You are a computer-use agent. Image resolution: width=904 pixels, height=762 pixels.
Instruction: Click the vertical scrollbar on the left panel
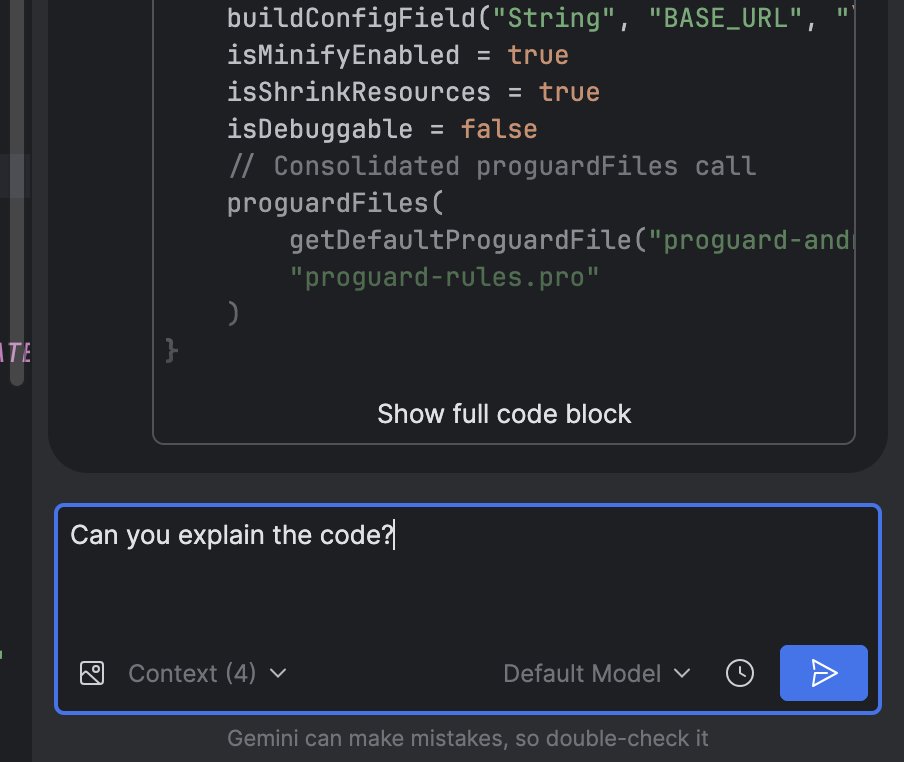tap(16, 200)
